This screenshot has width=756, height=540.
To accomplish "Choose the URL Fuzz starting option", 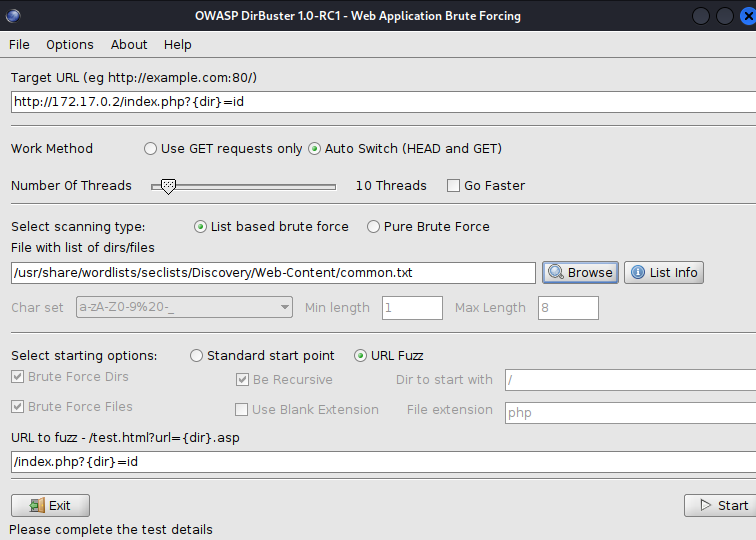I will click(x=361, y=356).
